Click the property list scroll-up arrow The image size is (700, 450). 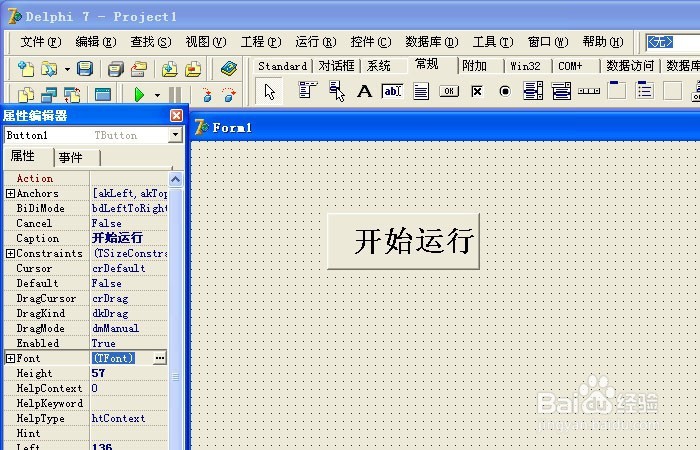[x=175, y=179]
